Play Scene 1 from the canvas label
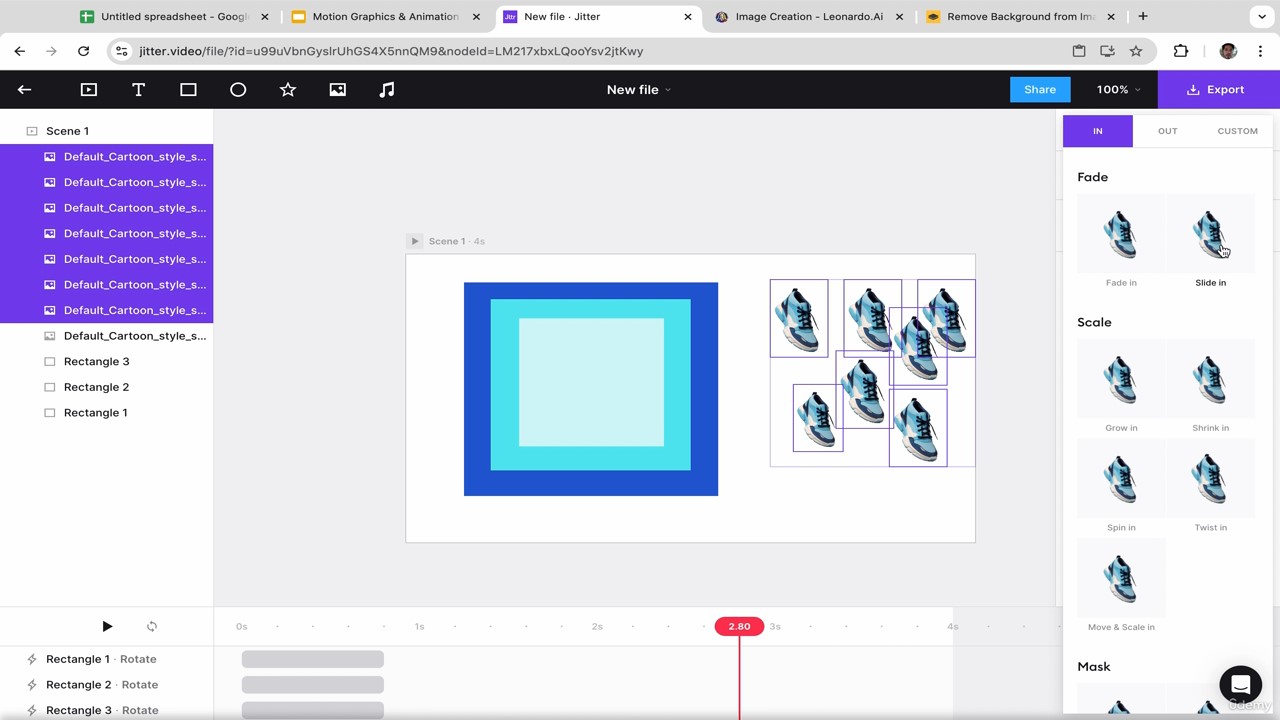Viewport: 1280px width, 720px height. tap(414, 241)
